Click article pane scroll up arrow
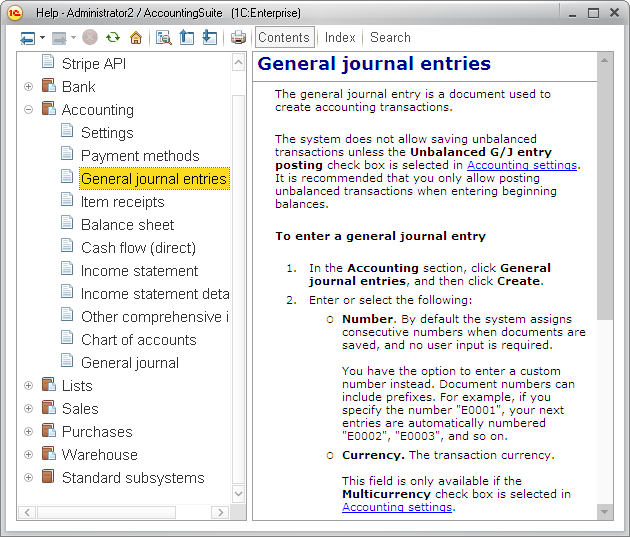The height and width of the screenshot is (537, 630). point(604,60)
